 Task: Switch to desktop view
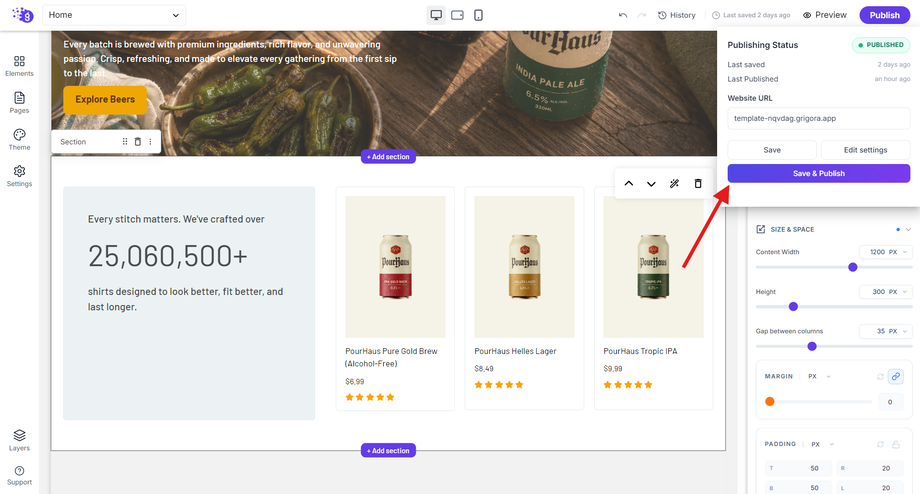point(436,15)
